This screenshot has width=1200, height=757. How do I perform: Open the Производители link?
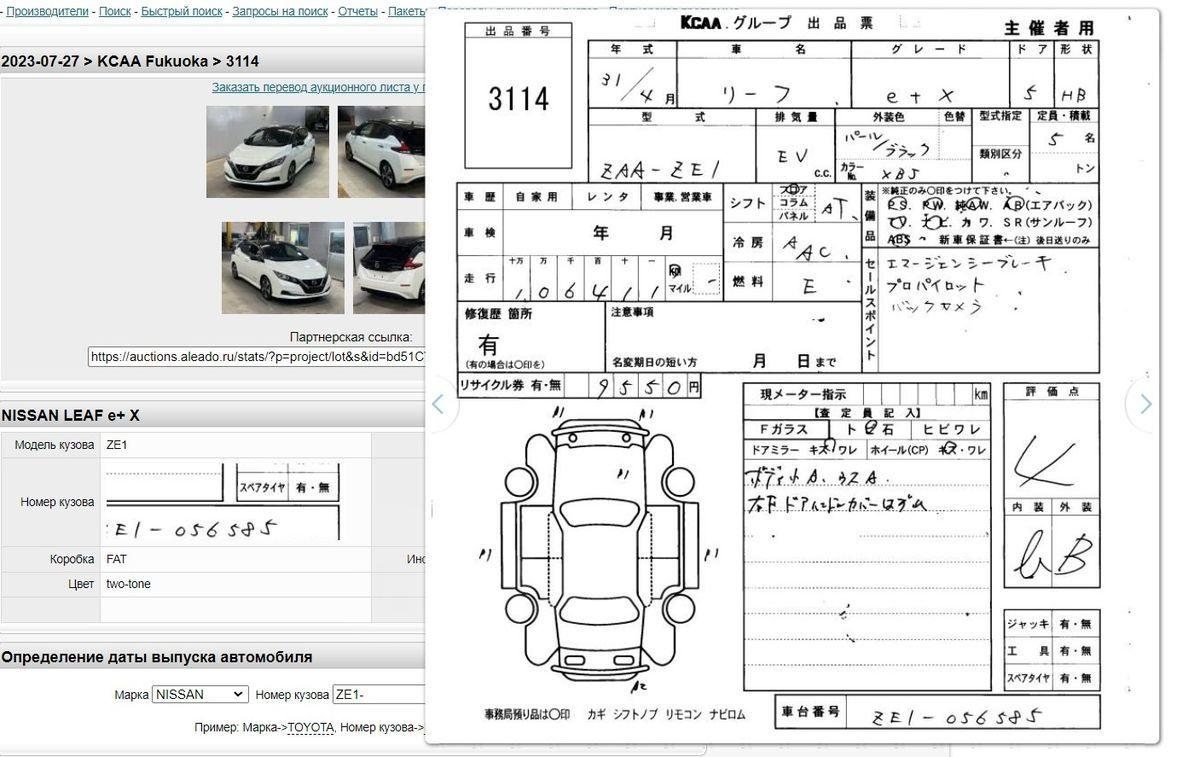tap(48, 11)
